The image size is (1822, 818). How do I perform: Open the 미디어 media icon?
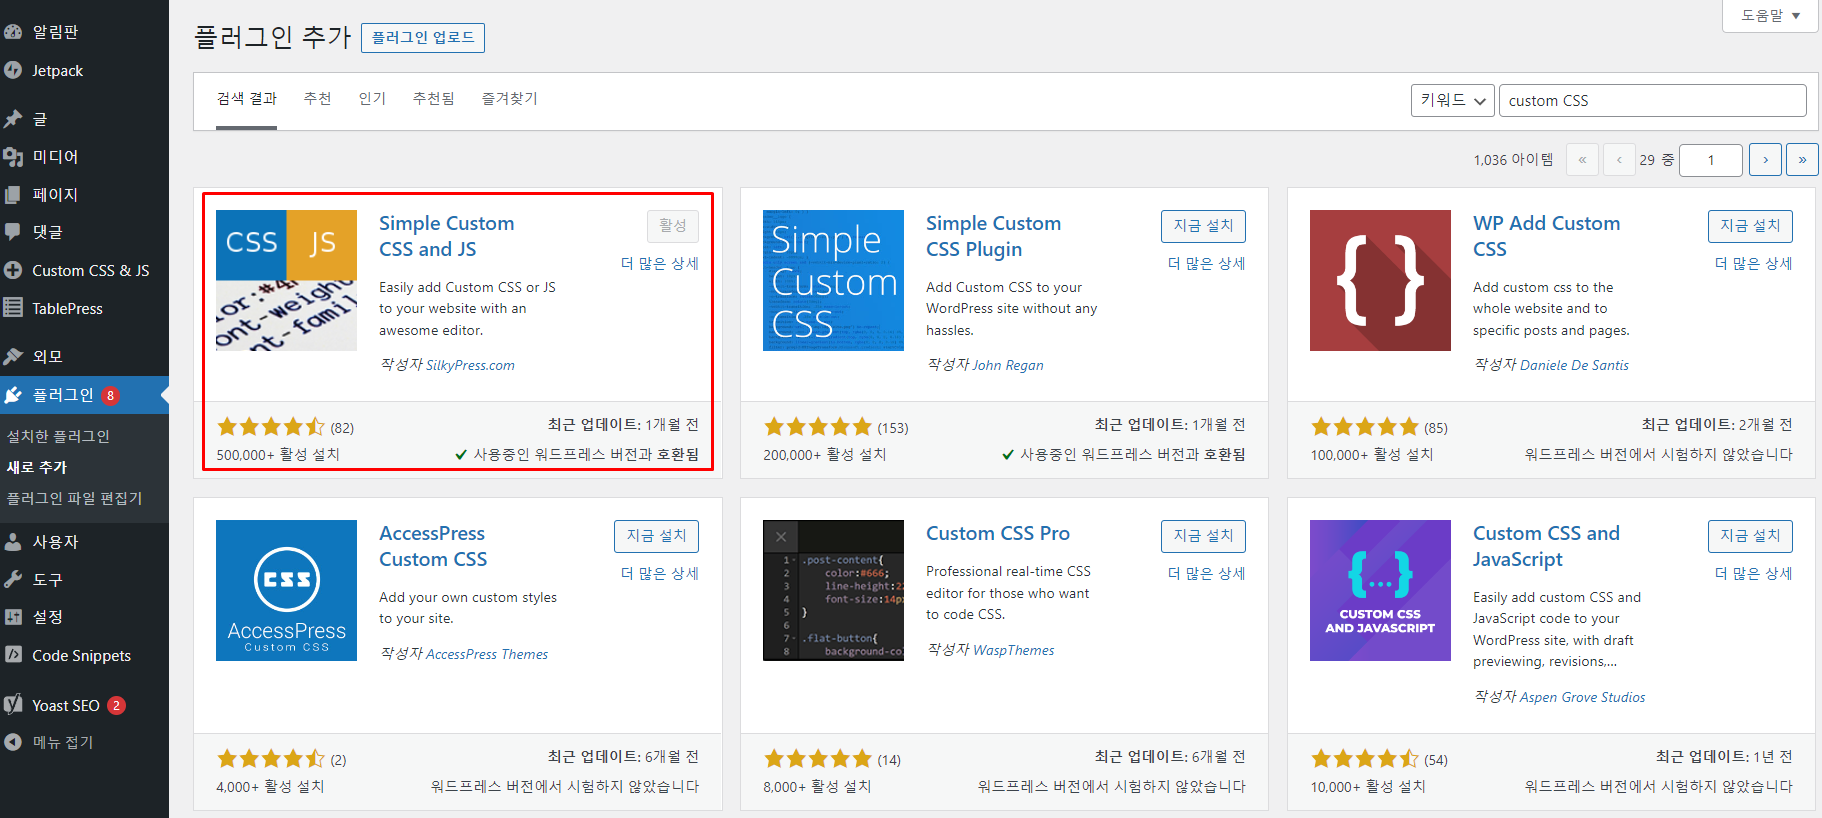13,157
